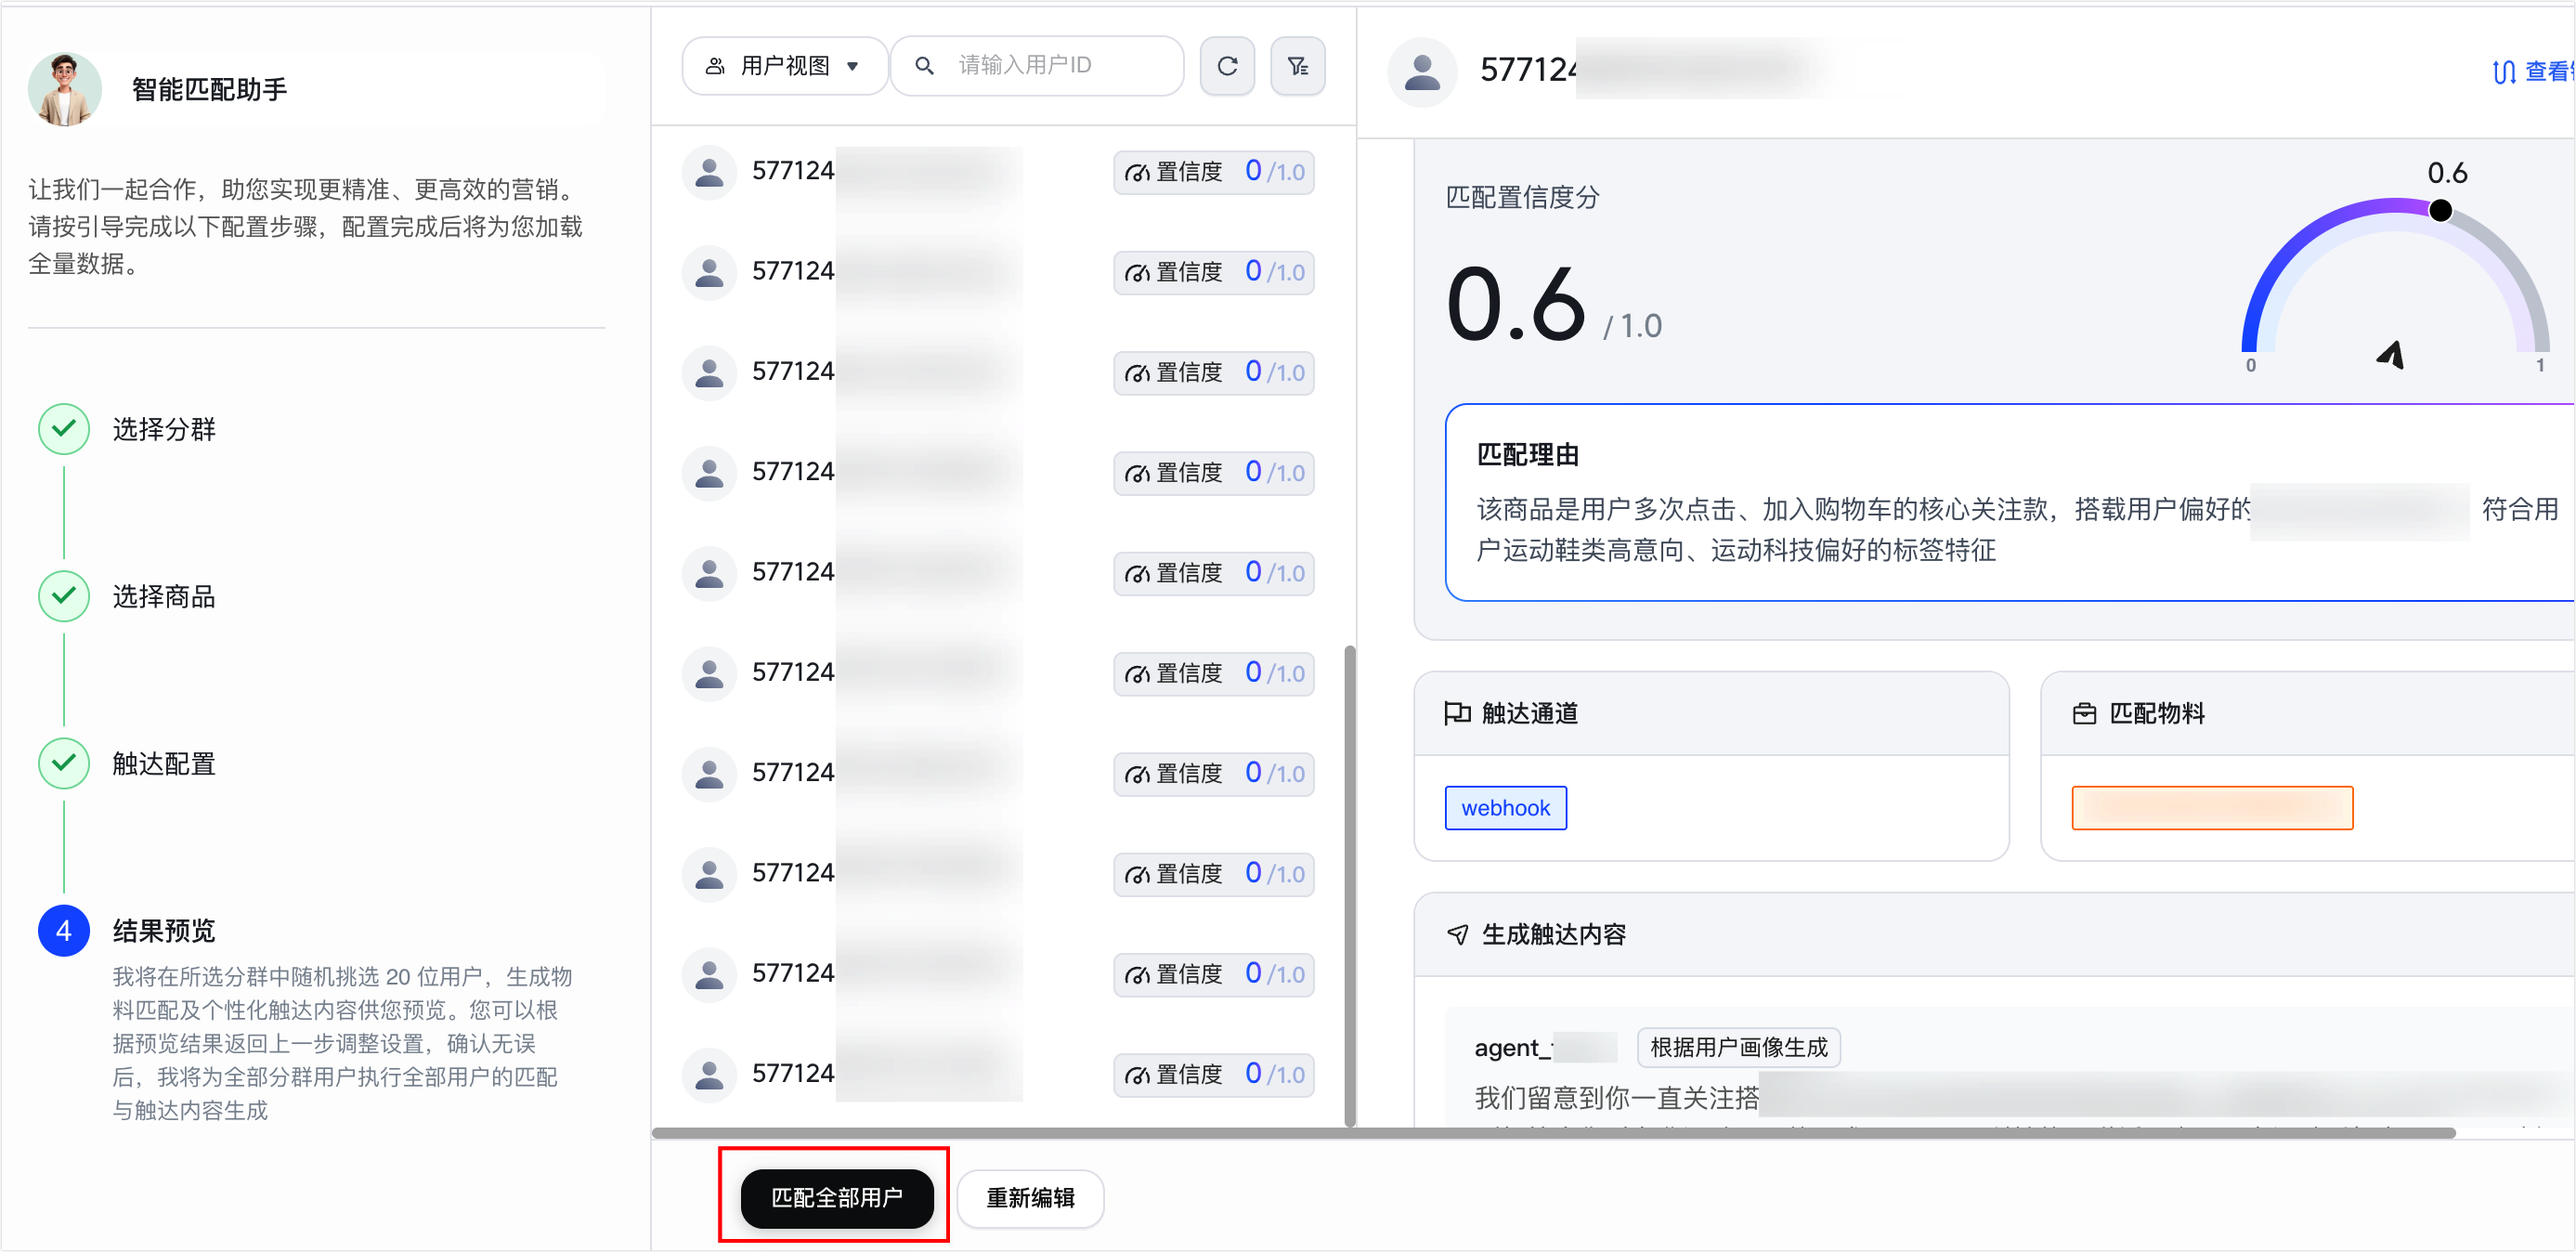Click the orange matched material tag

tap(2212, 808)
